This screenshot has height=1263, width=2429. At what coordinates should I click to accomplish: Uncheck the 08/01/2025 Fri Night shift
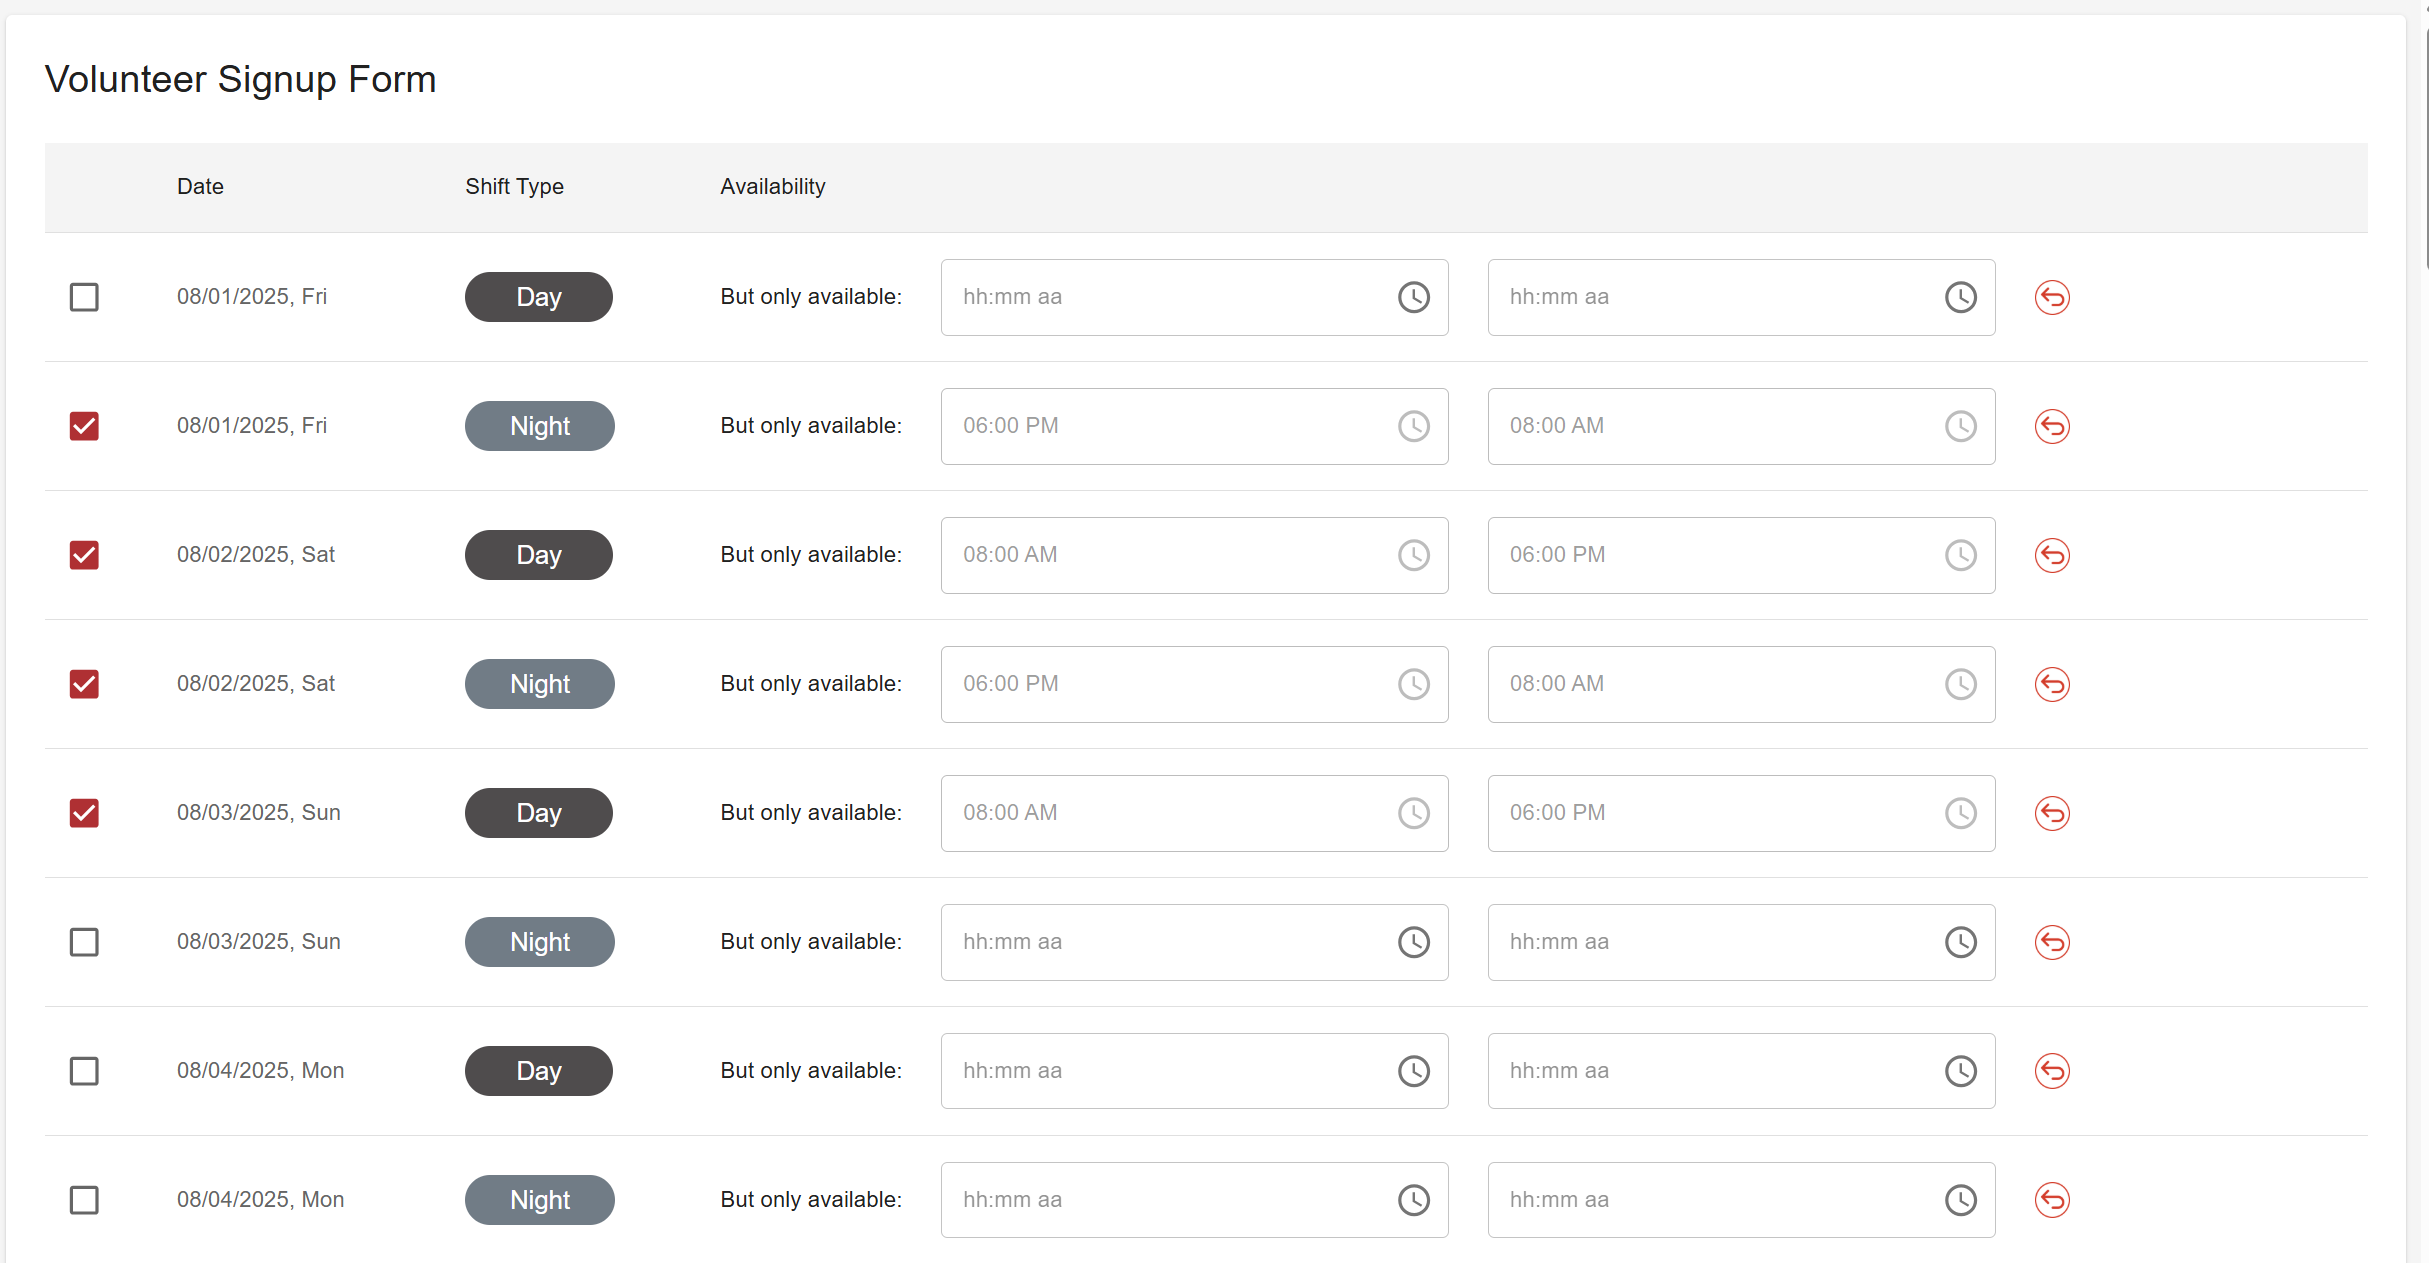point(84,426)
